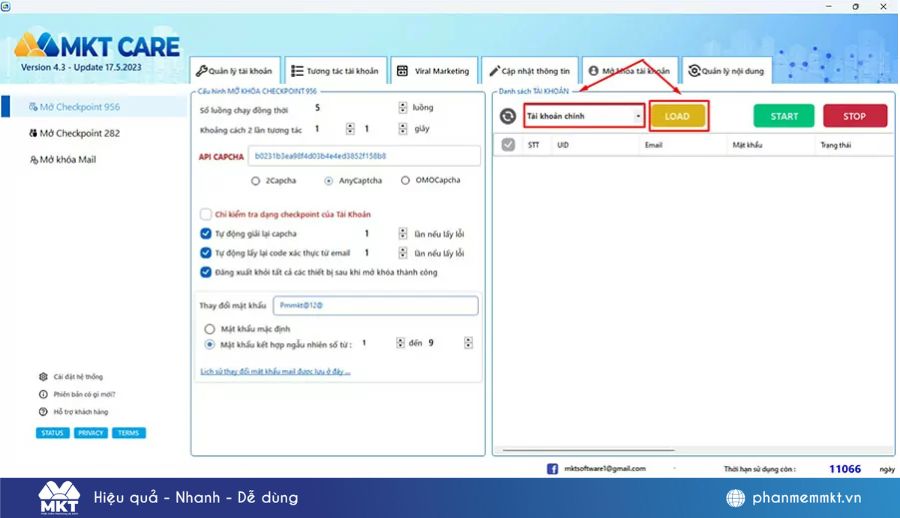Open the Tài khoản chính dropdown

click(584, 116)
